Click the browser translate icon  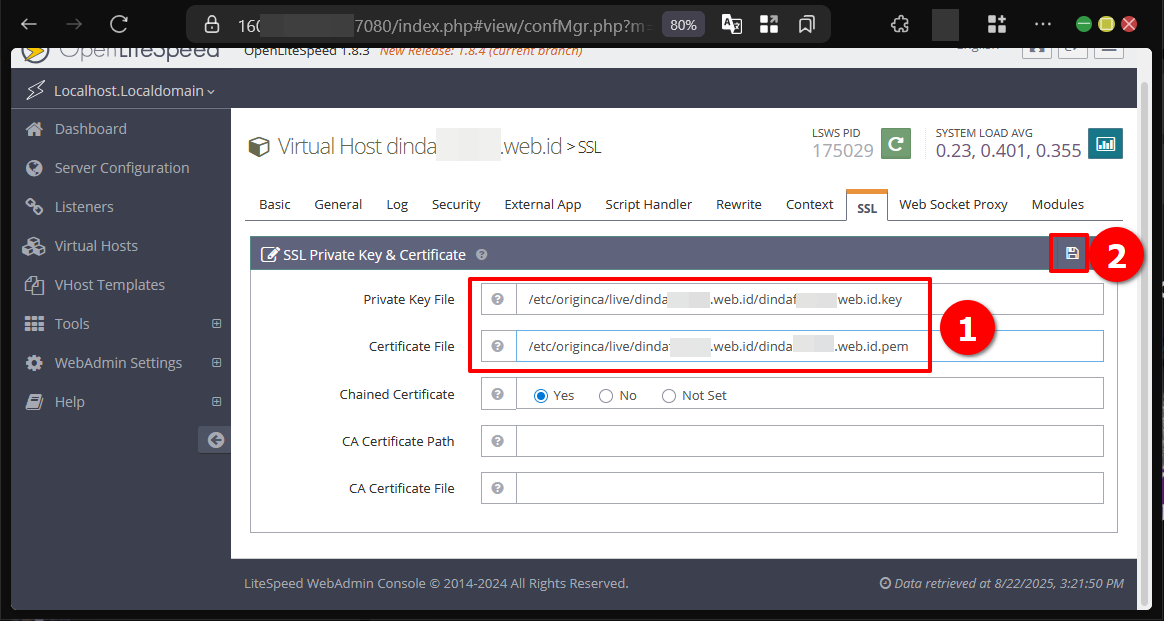tap(732, 24)
